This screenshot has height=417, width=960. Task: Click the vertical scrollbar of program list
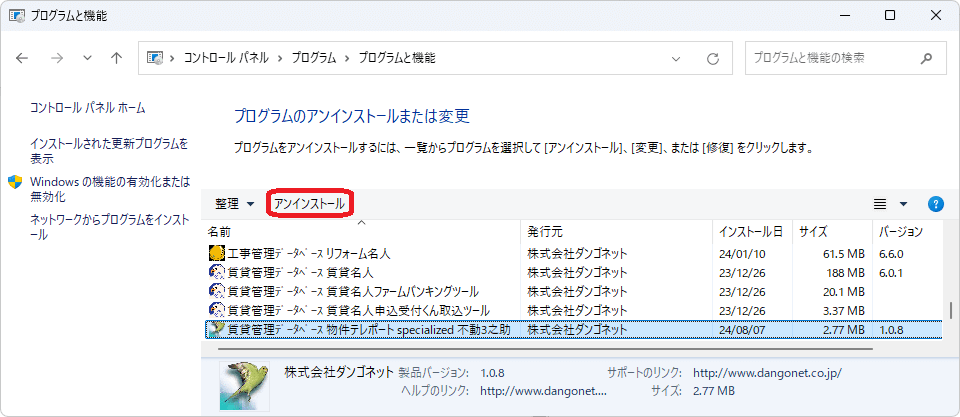tap(950, 290)
